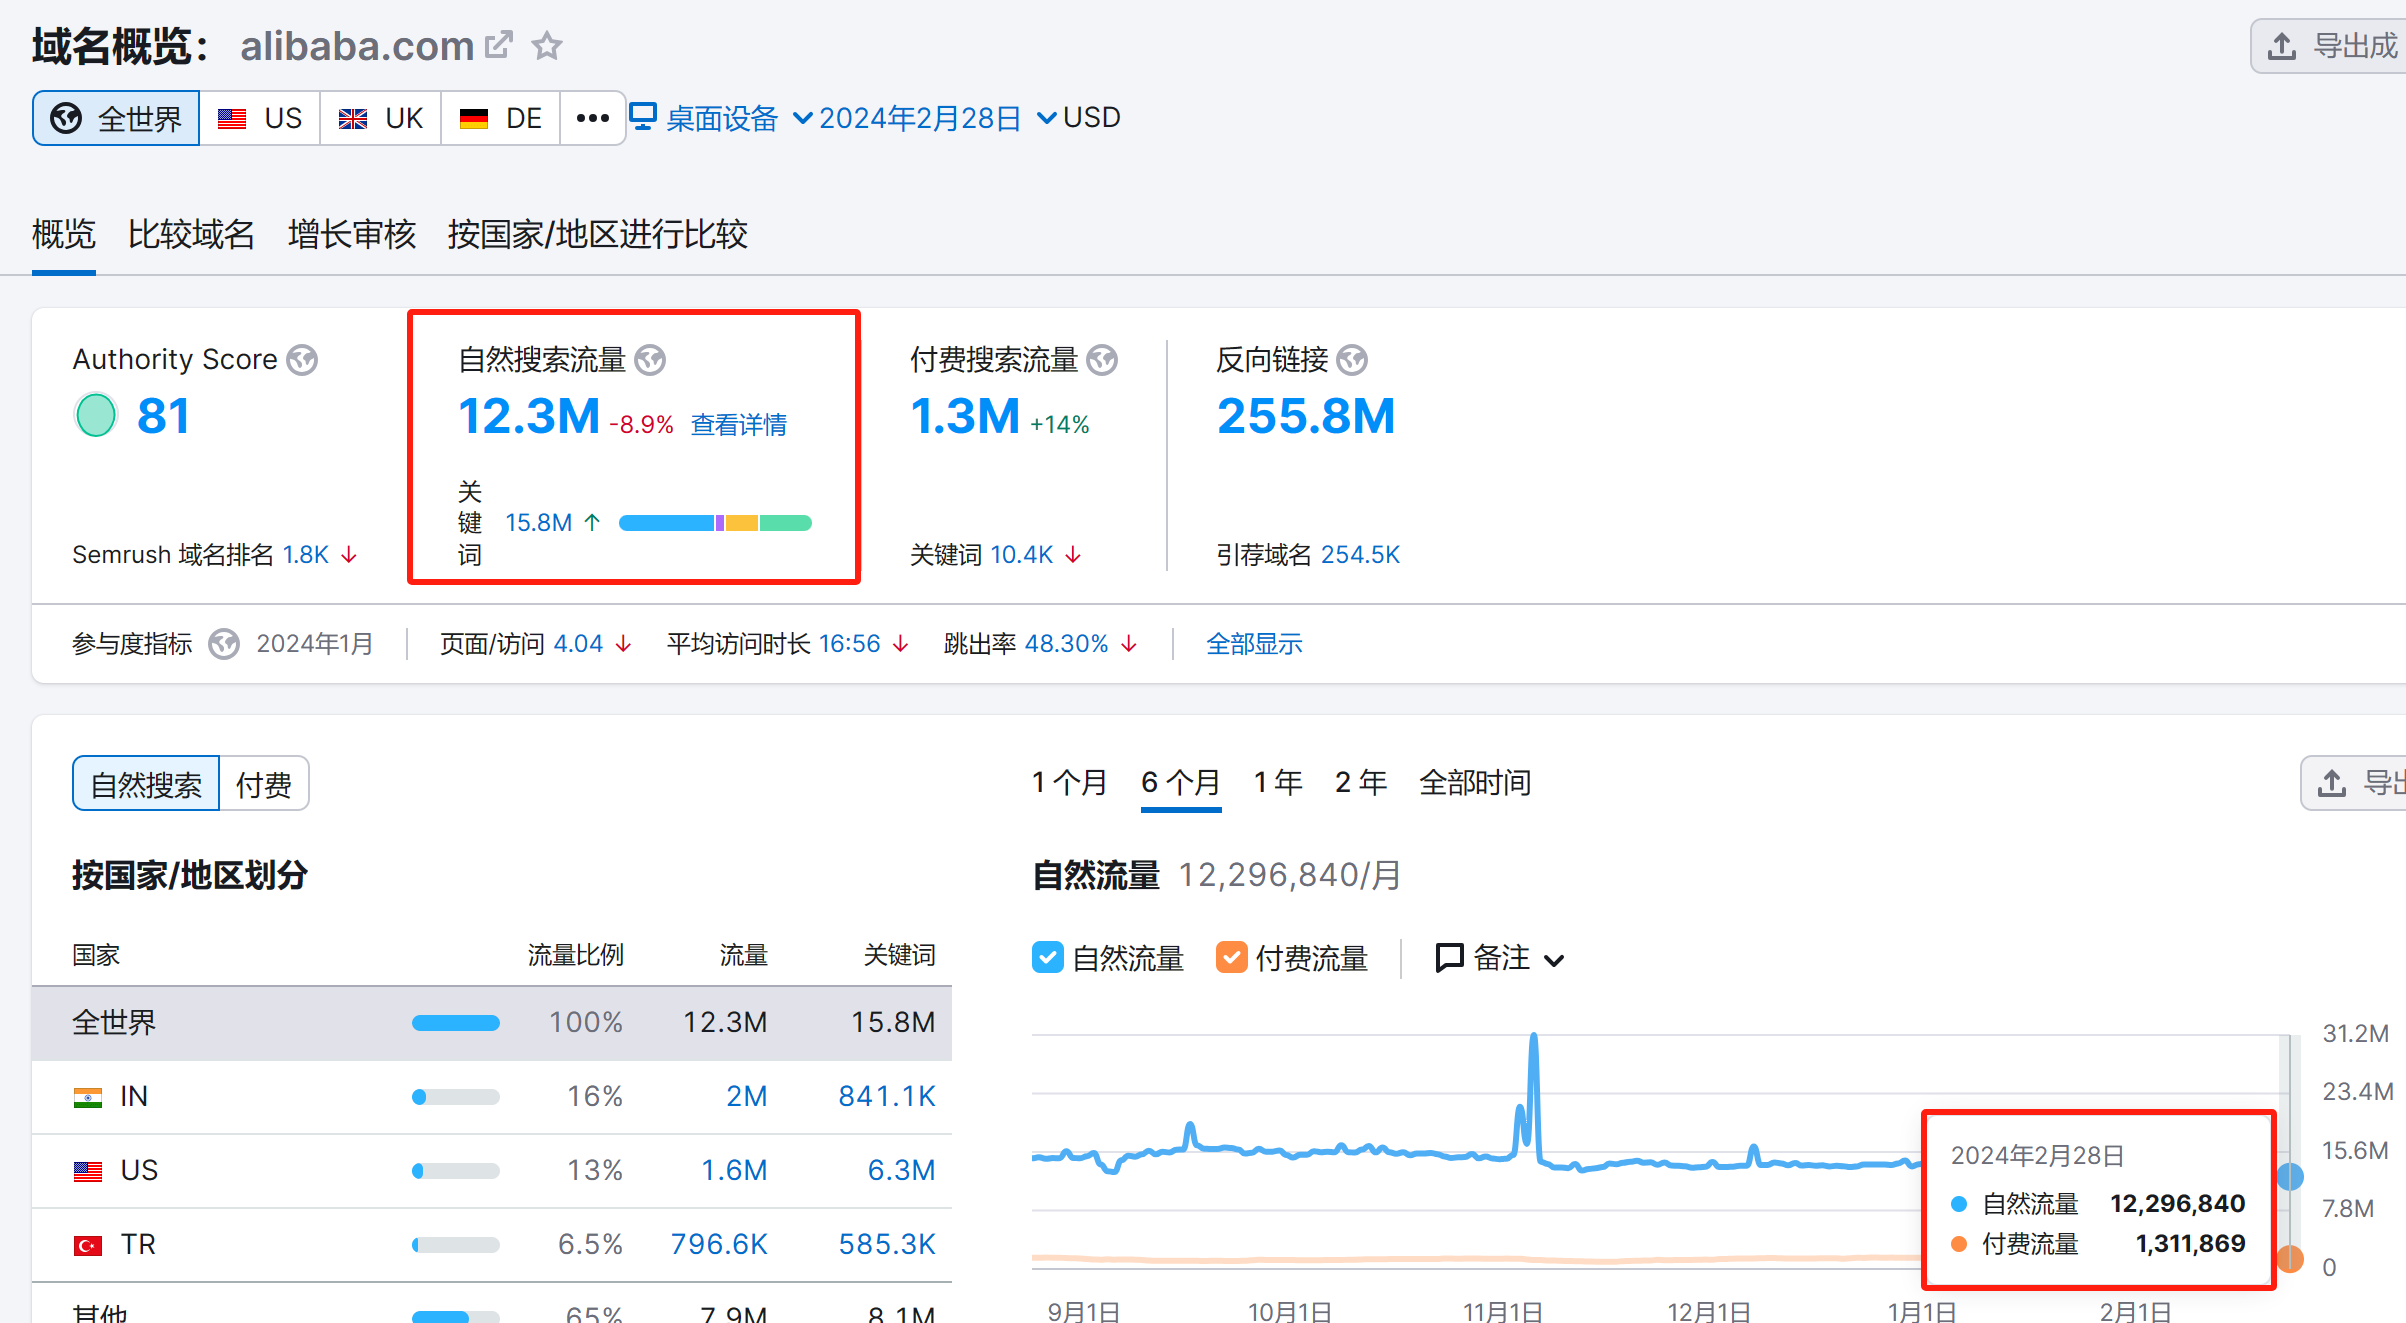Click the globe icon next to 自然搜索流量
The width and height of the screenshot is (2406, 1323).
point(651,360)
